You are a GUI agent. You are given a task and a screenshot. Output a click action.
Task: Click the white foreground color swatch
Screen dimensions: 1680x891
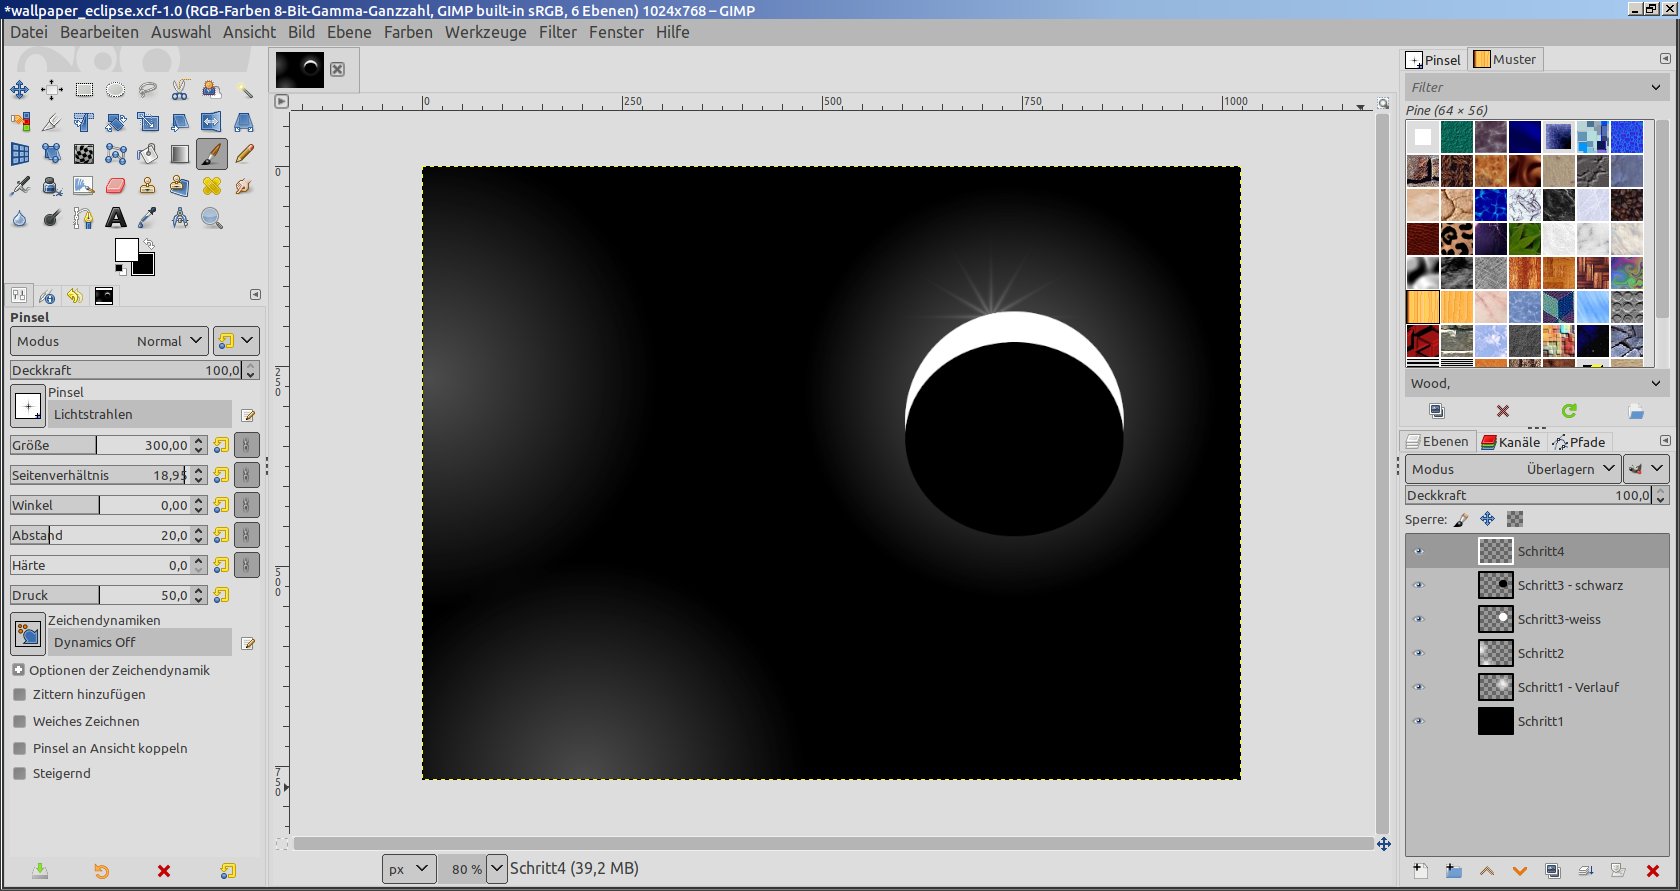point(125,250)
